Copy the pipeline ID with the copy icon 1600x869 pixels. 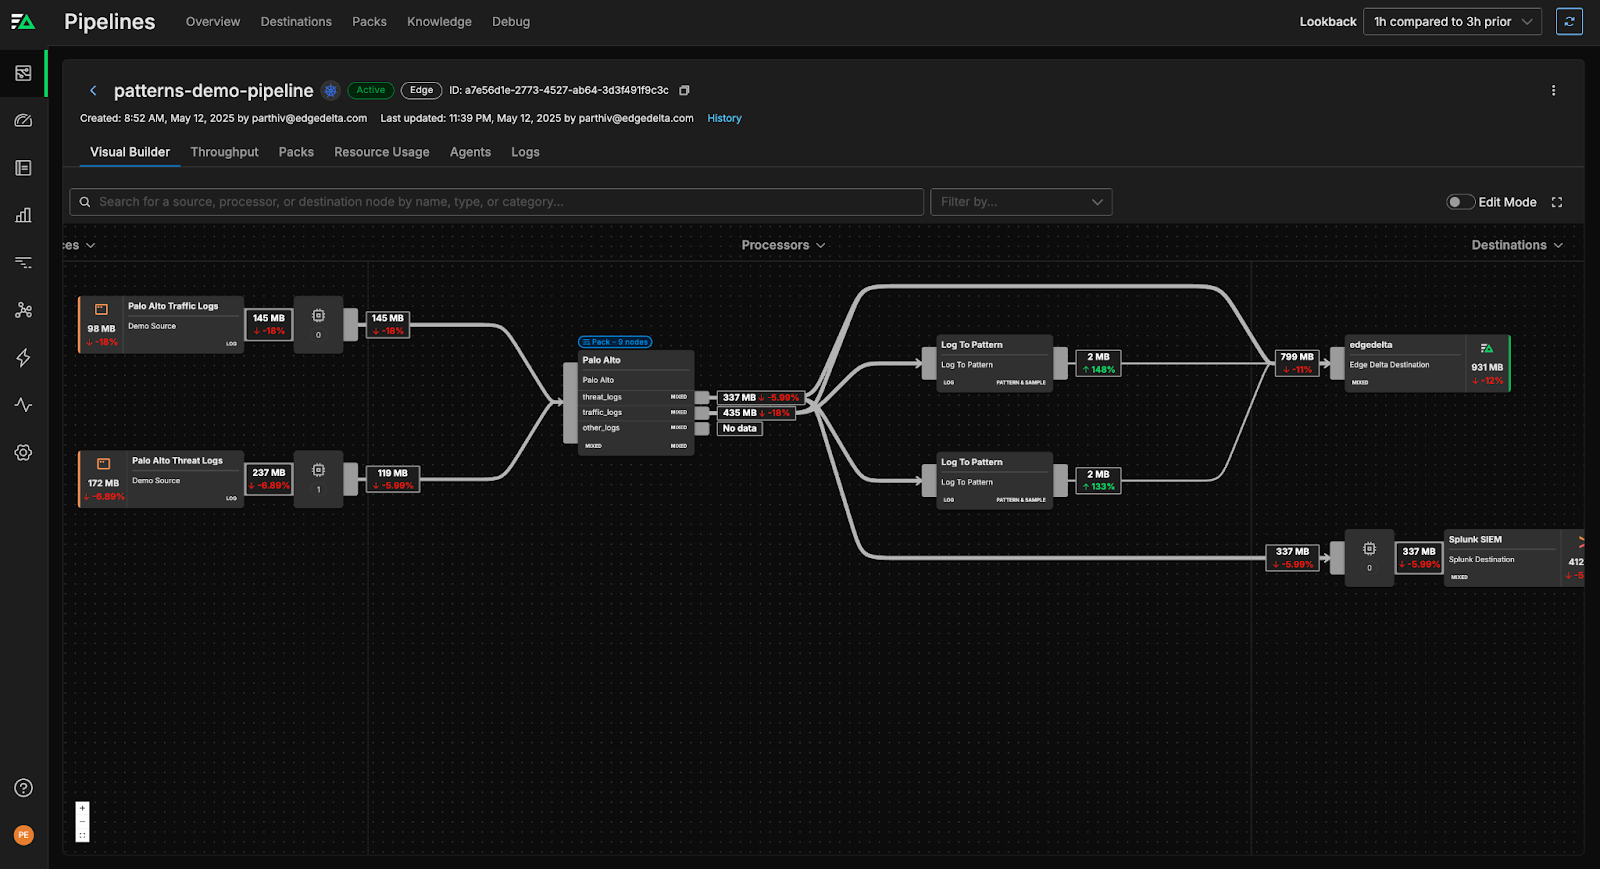point(685,90)
